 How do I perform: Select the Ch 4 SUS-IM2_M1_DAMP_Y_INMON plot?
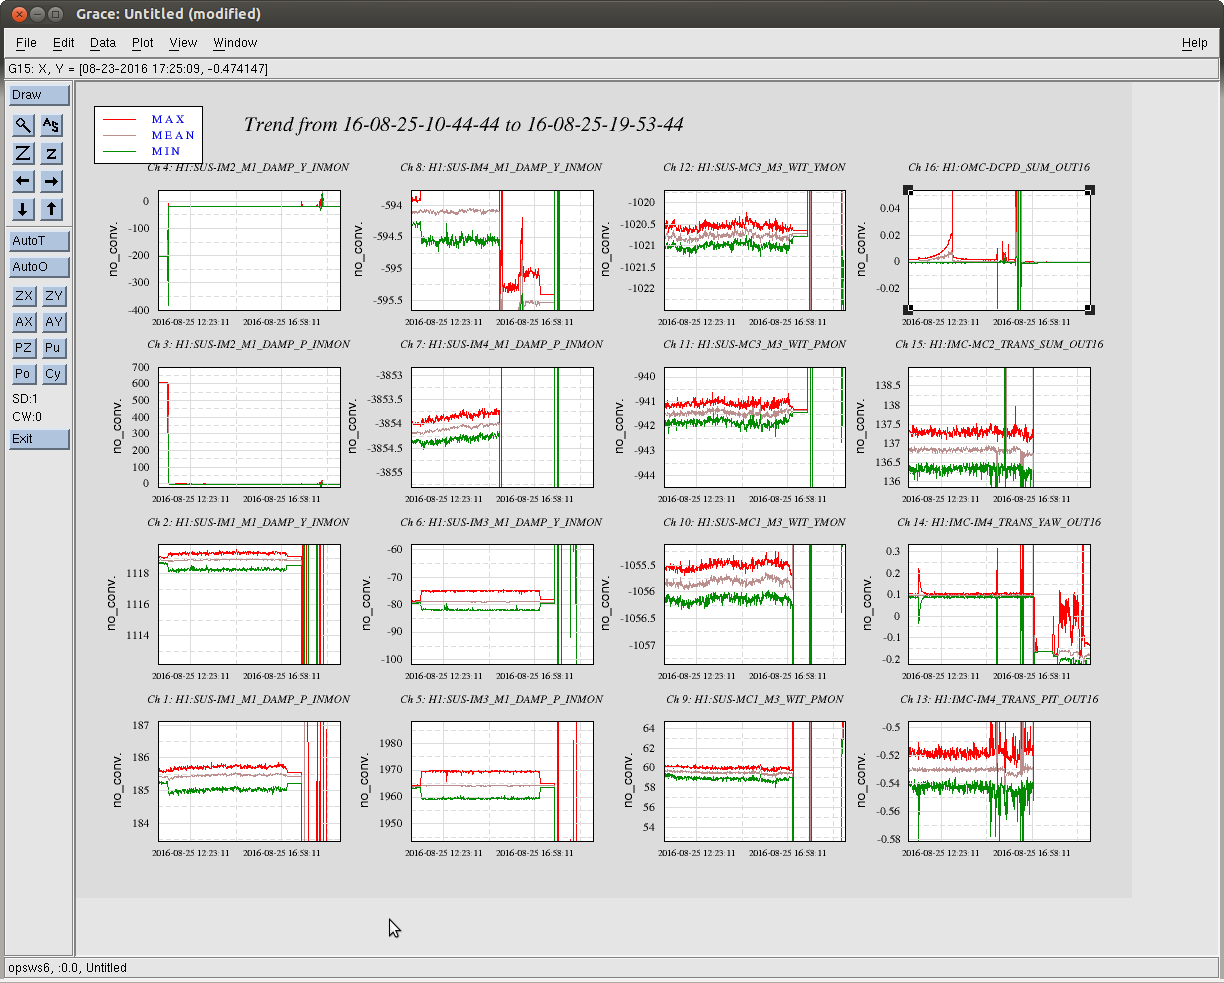(x=249, y=250)
